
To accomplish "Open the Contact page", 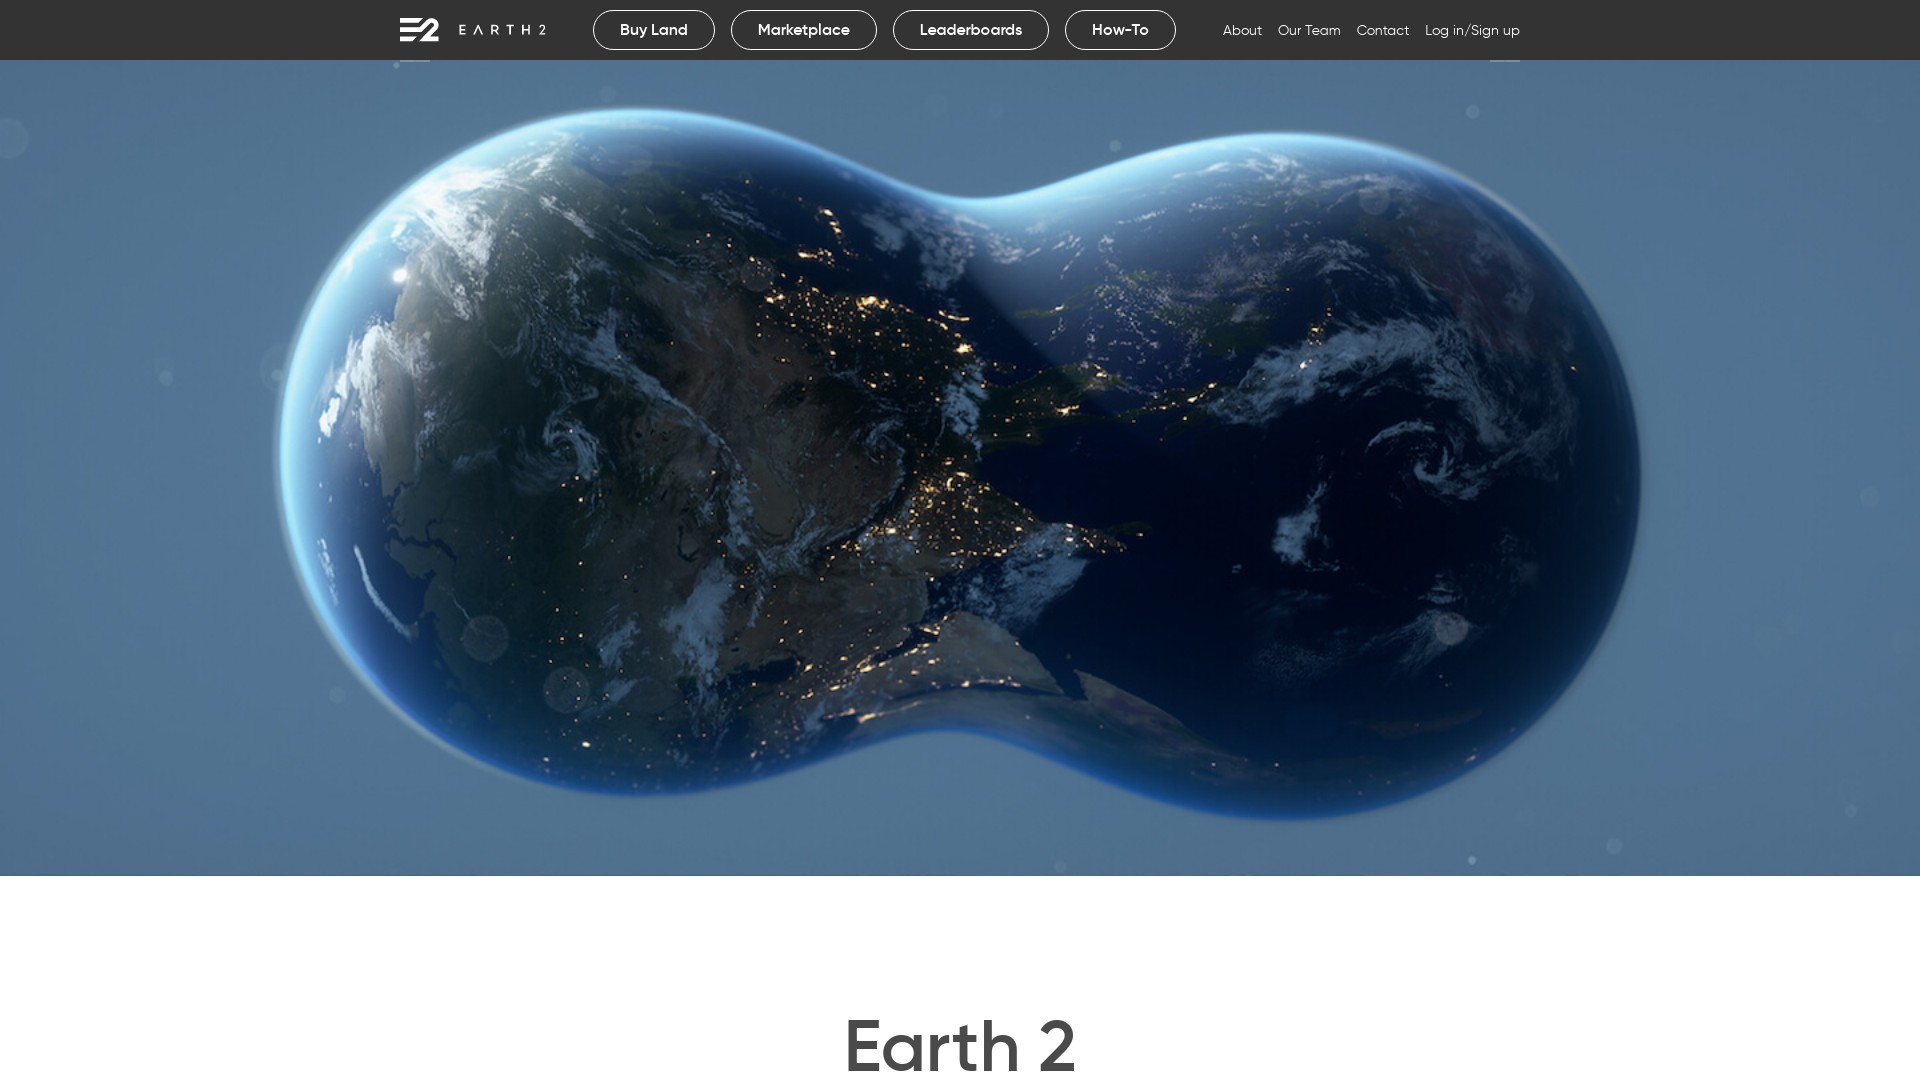I will pos(1383,31).
